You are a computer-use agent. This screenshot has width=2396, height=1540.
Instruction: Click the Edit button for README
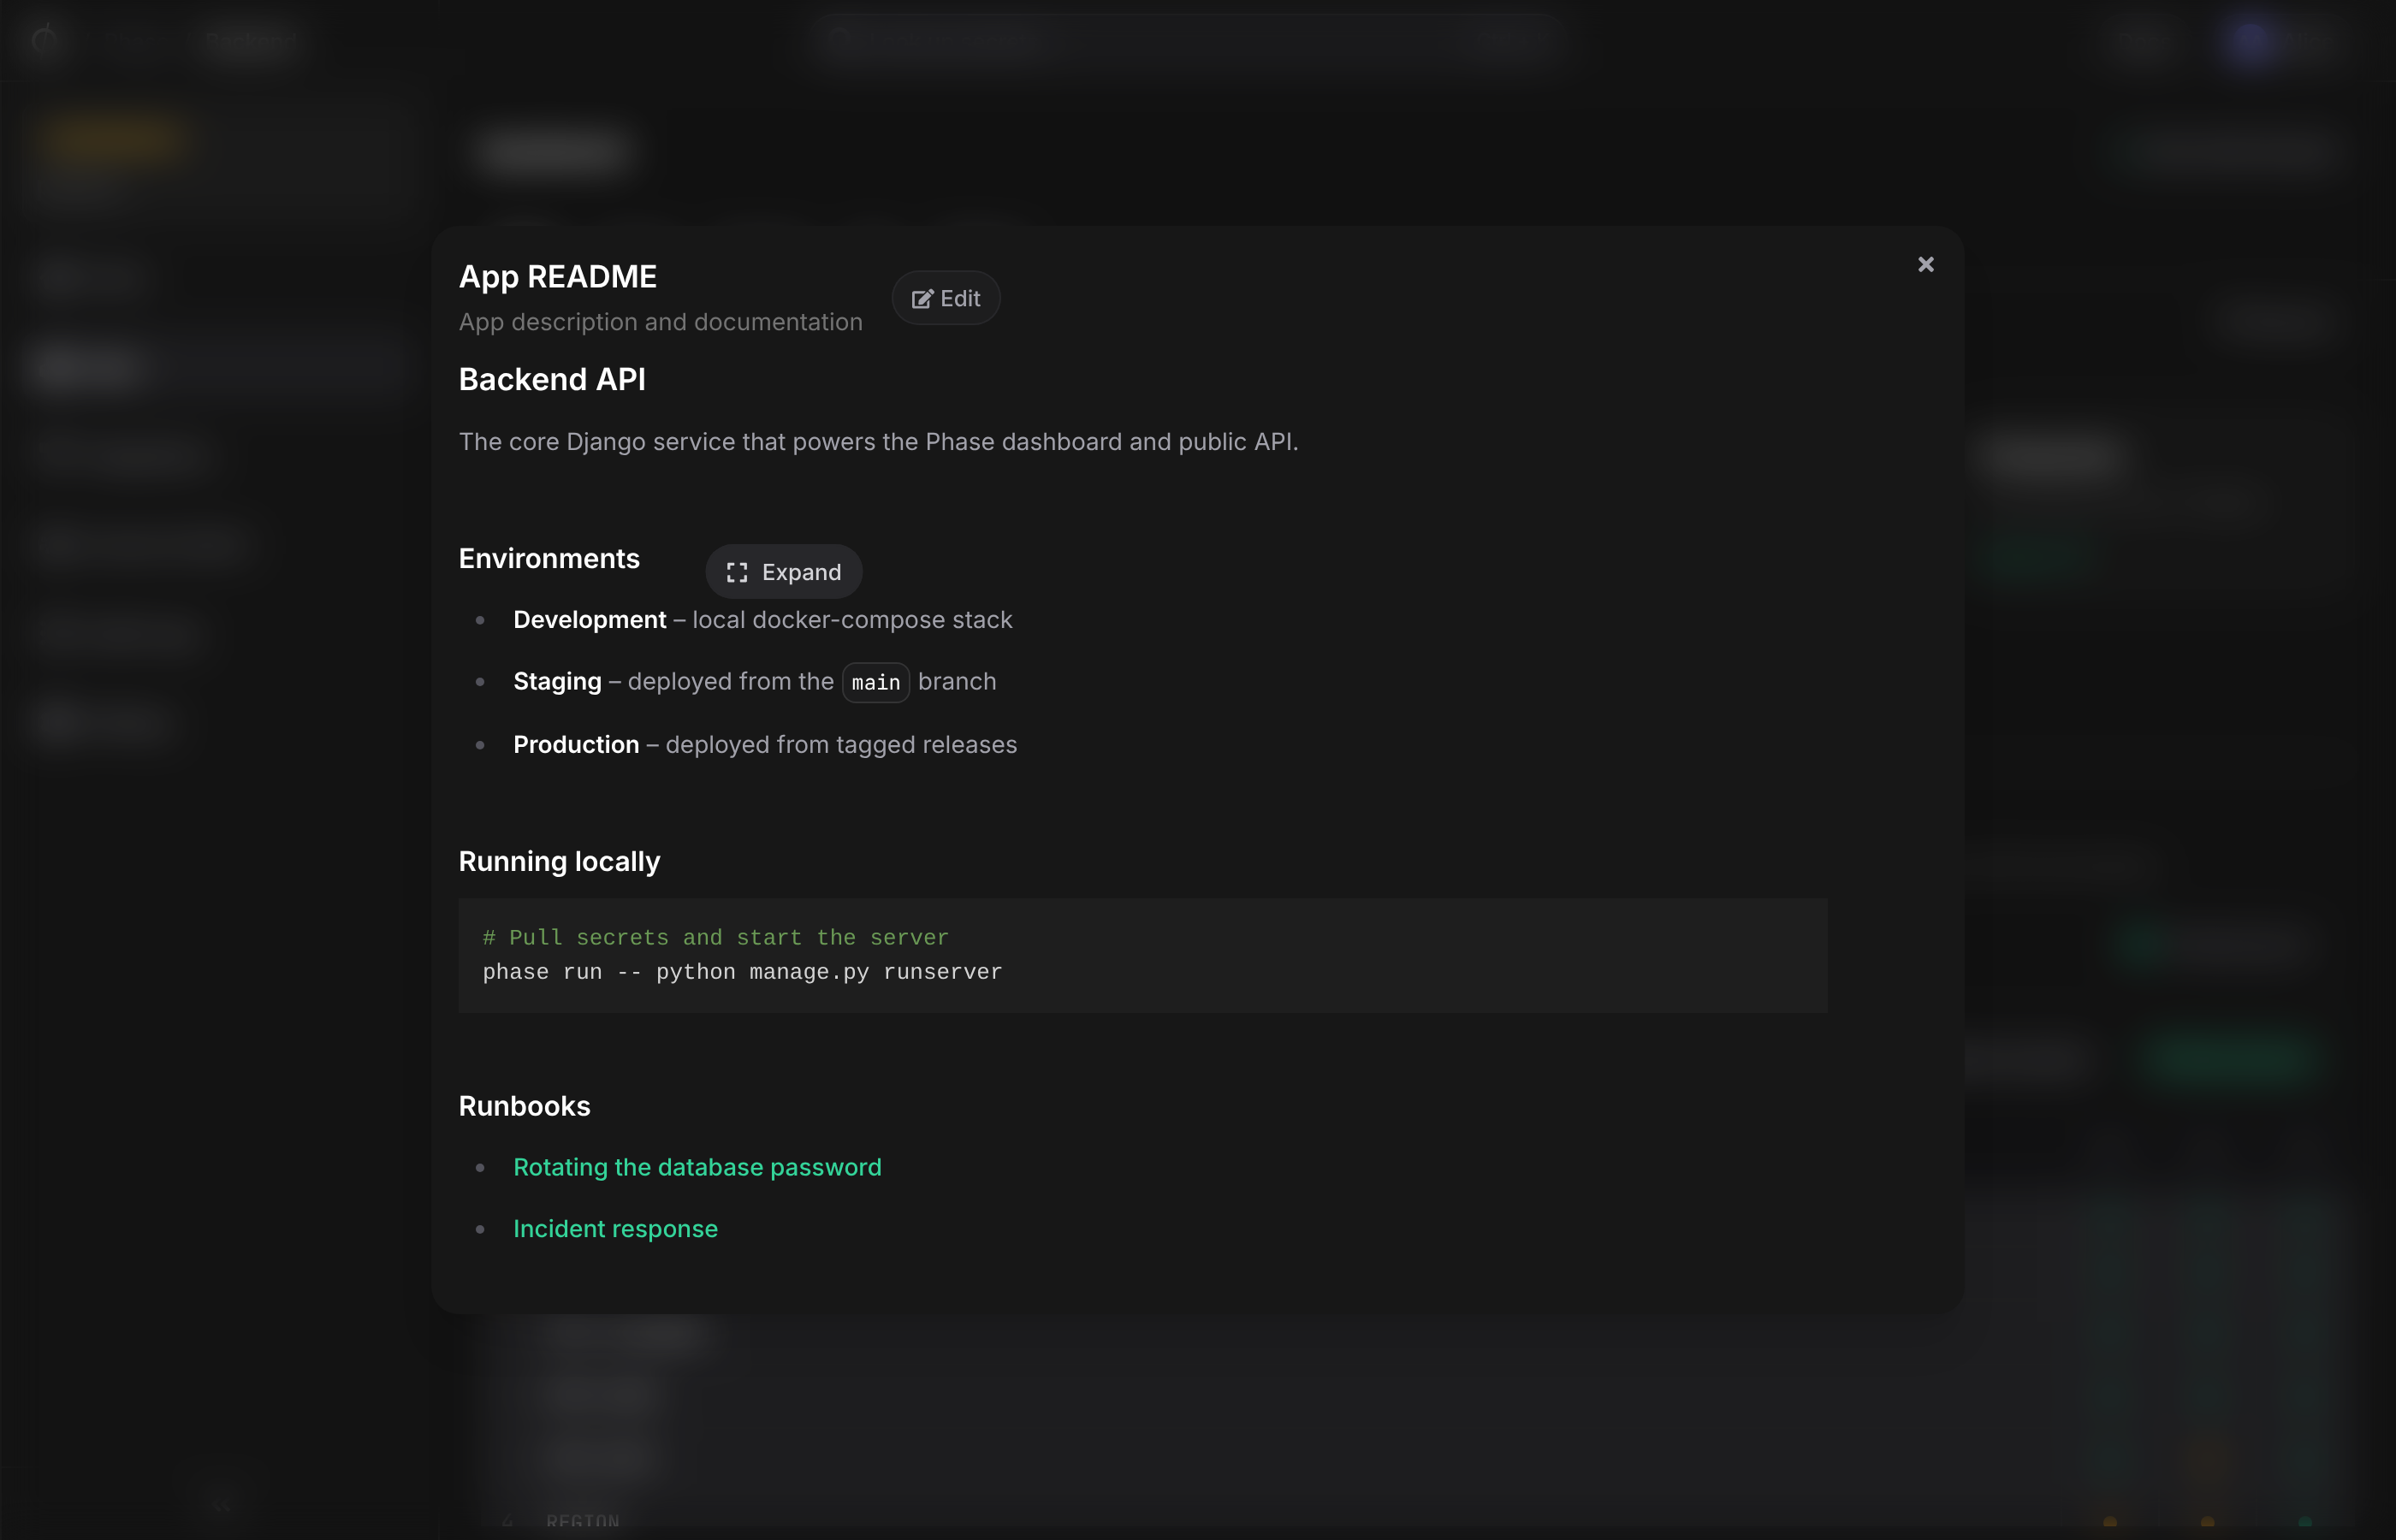click(x=946, y=298)
